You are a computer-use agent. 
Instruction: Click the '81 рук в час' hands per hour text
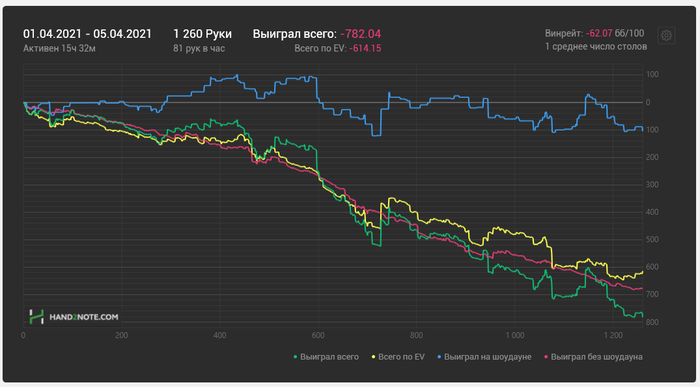pyautogui.click(x=199, y=48)
